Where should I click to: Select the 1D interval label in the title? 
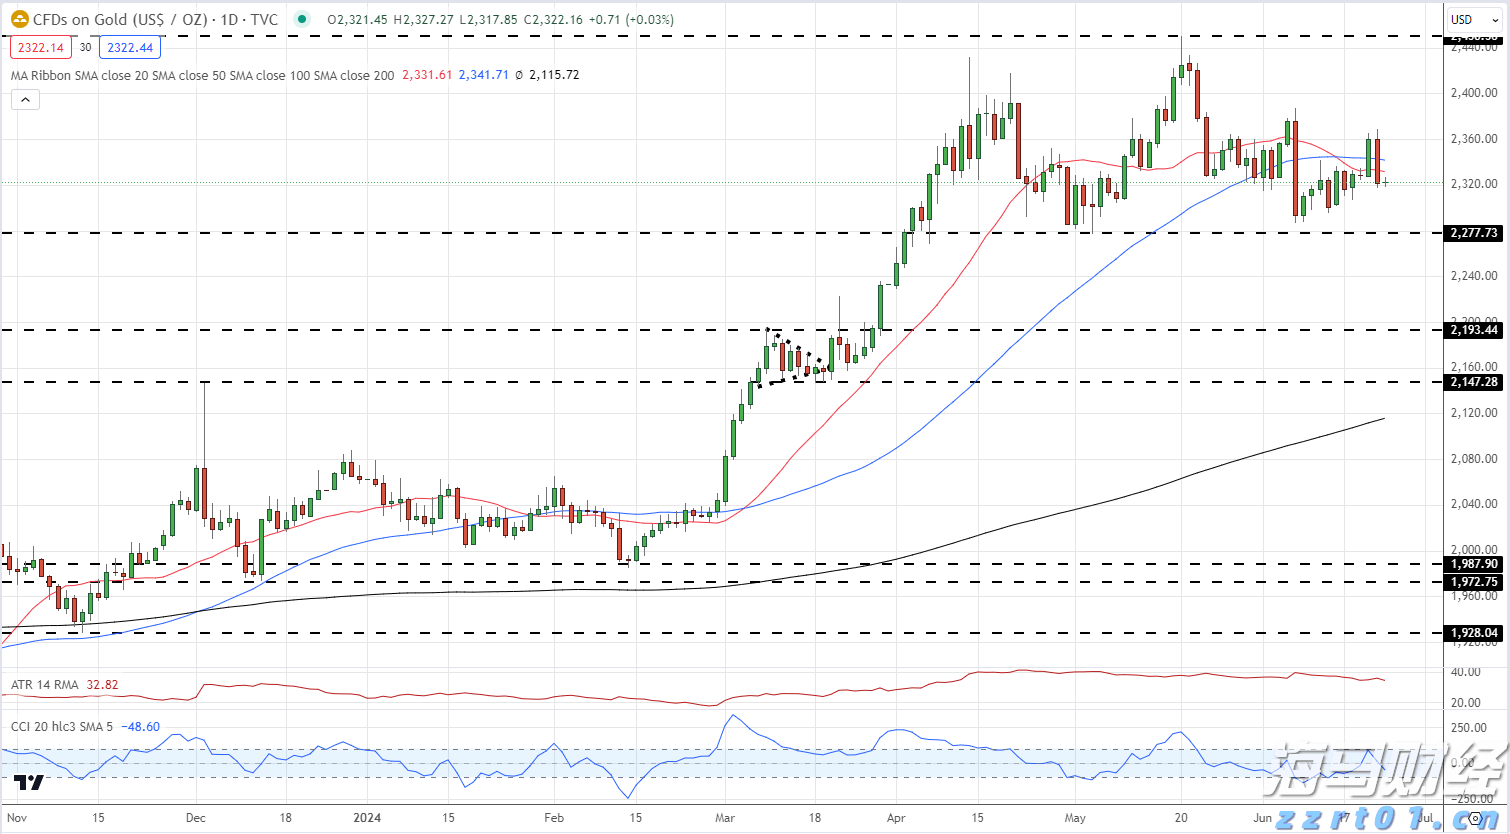[x=231, y=19]
